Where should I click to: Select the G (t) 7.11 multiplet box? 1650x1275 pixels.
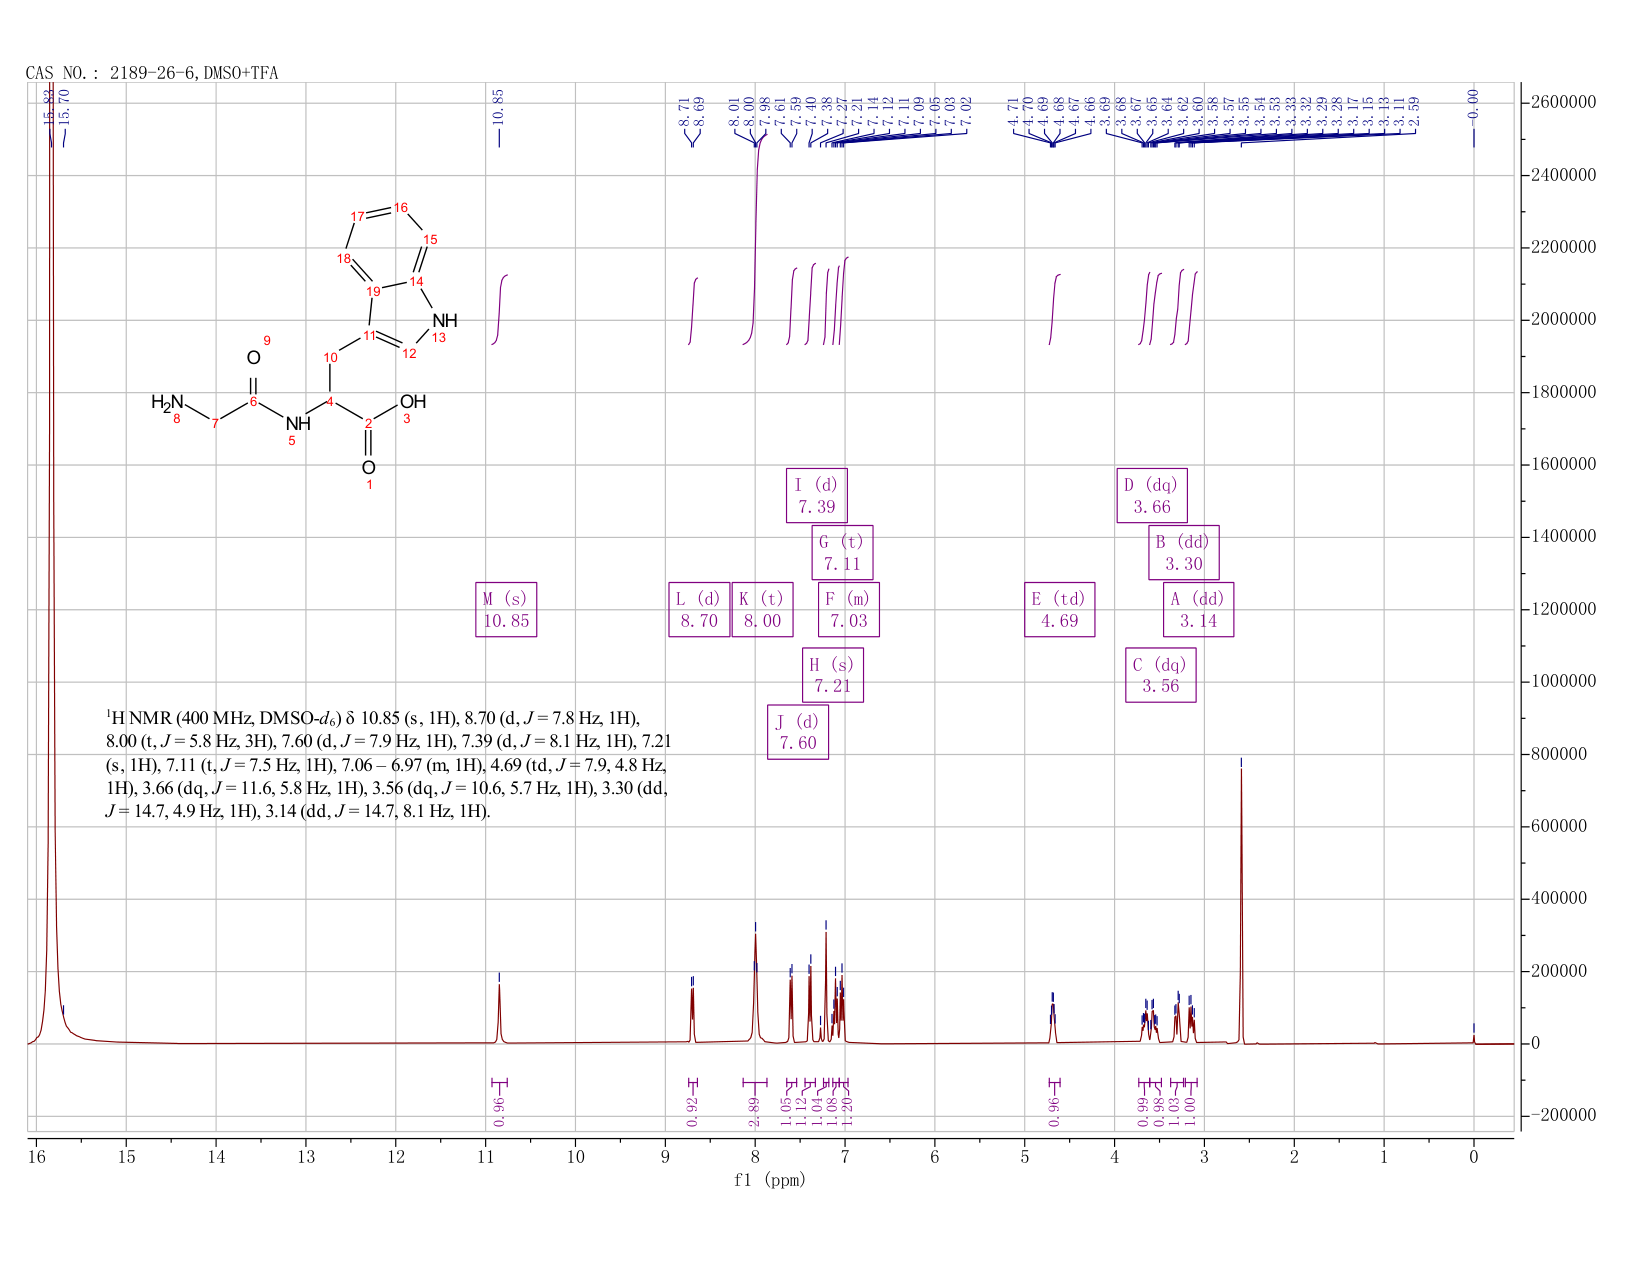point(842,552)
